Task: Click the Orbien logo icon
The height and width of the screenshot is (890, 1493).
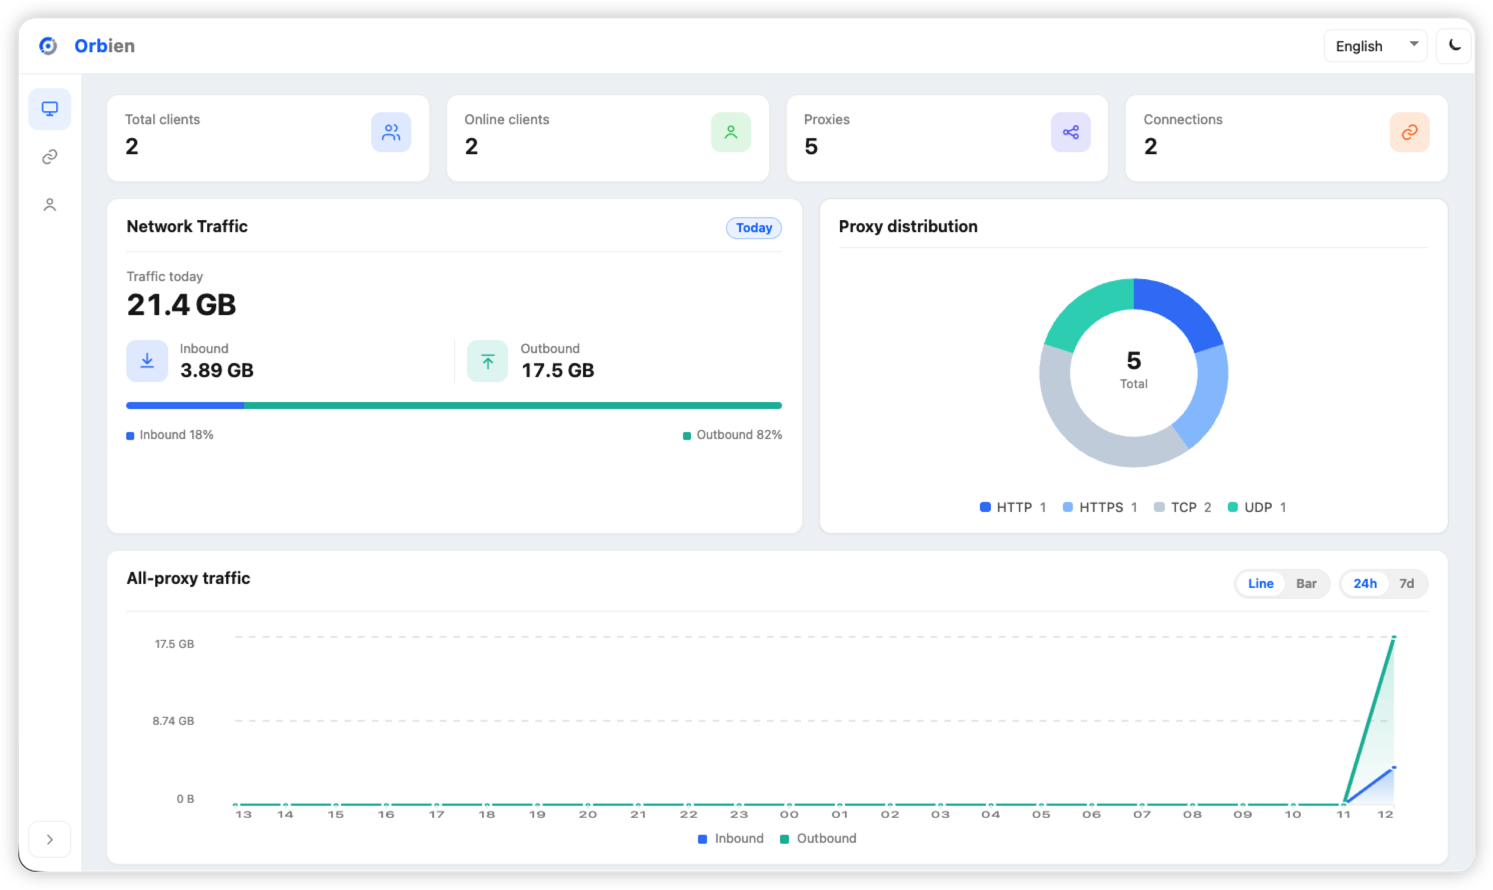Action: coord(48,46)
